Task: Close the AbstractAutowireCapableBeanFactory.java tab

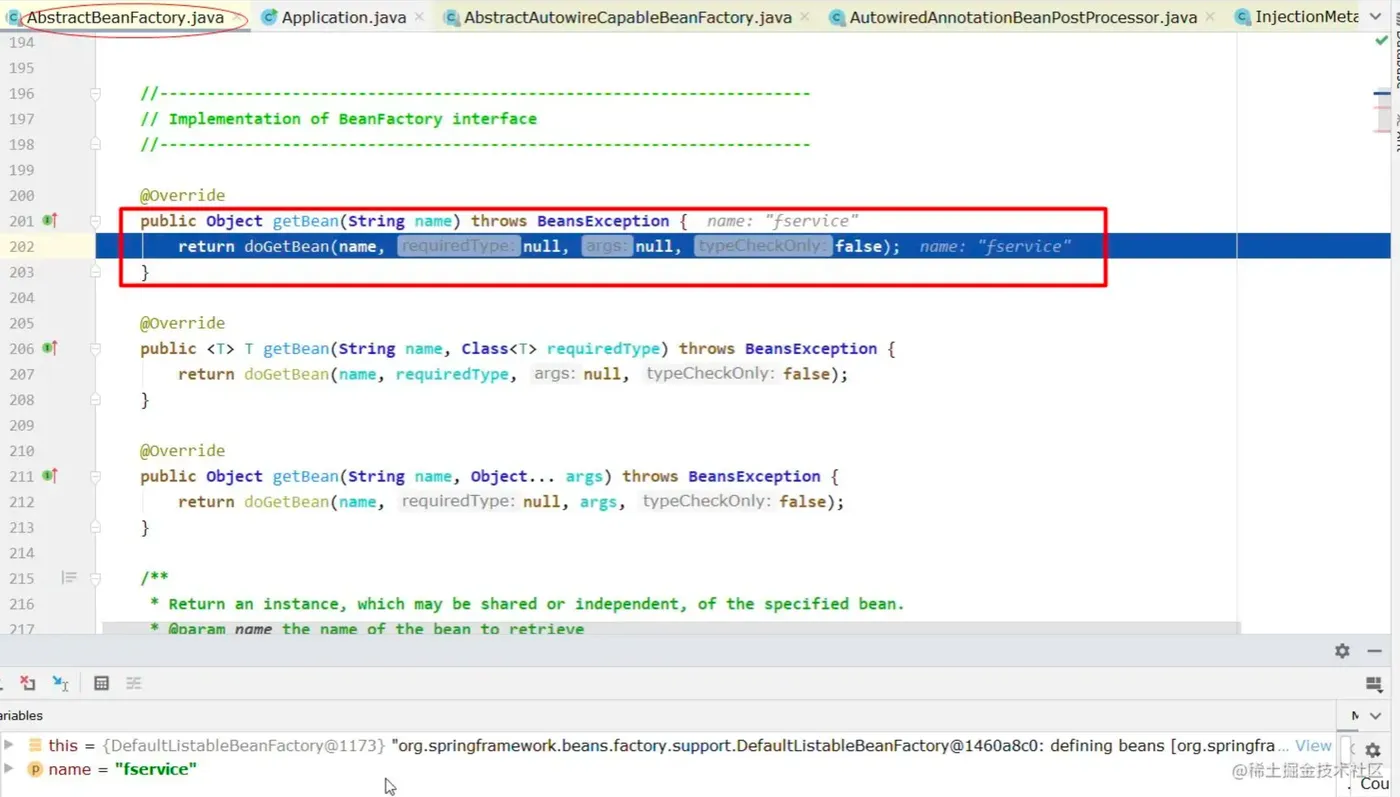Action: coord(805,17)
